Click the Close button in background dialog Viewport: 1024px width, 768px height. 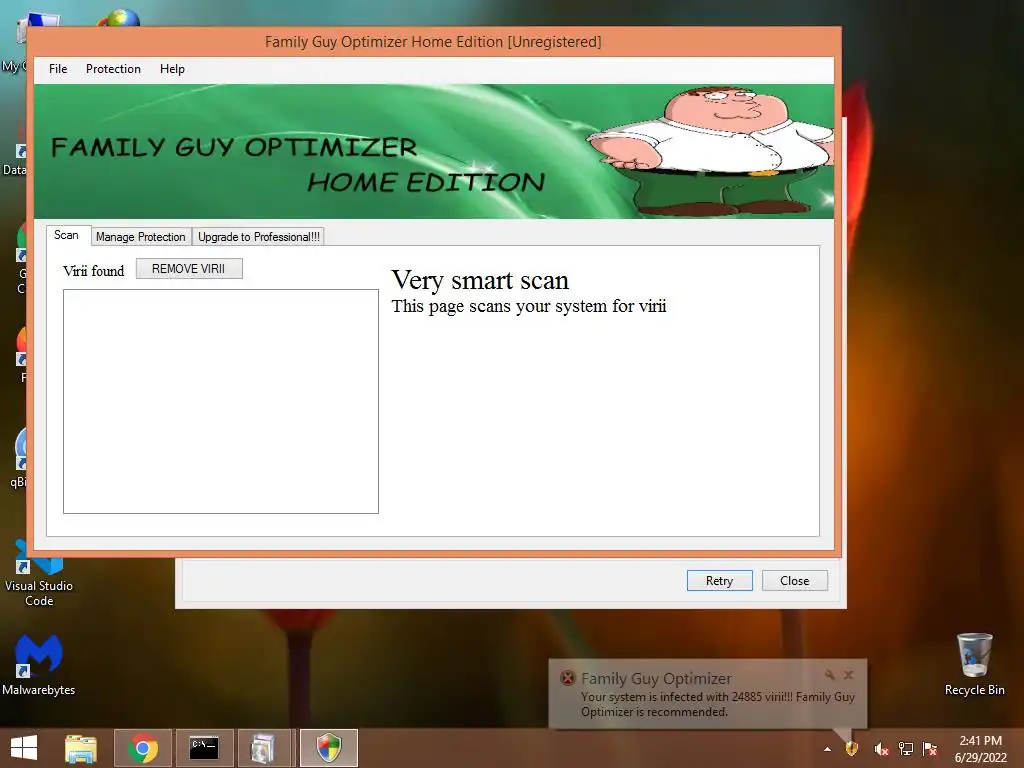coord(794,581)
